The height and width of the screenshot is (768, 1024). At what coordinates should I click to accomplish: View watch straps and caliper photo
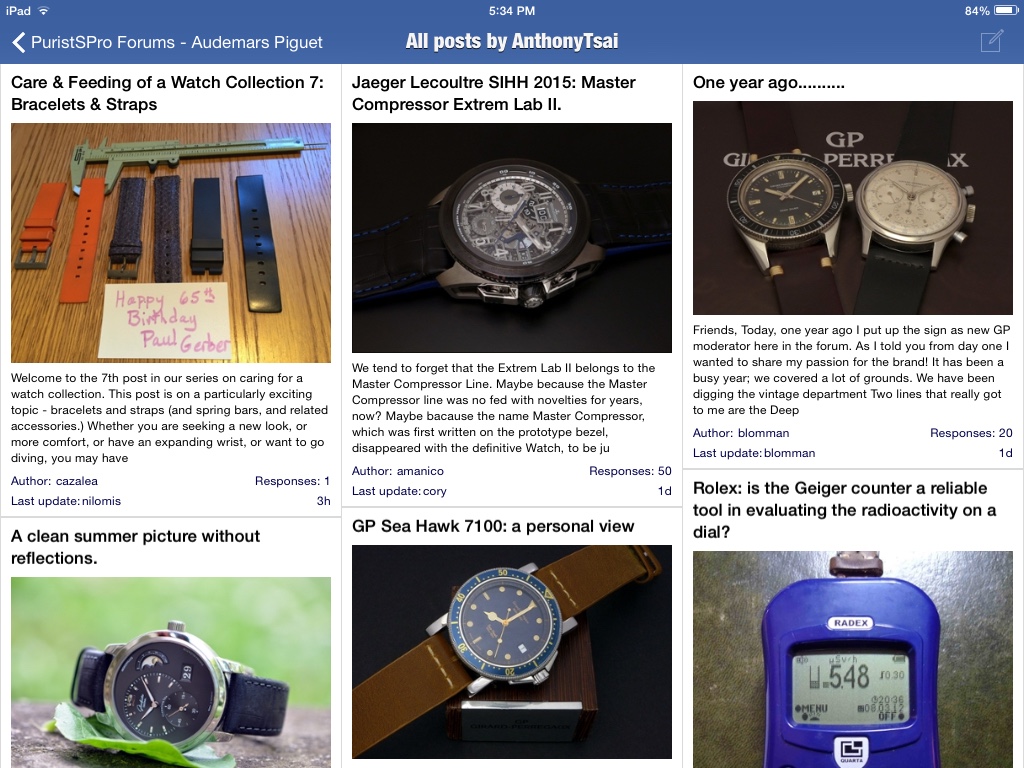tap(171, 242)
